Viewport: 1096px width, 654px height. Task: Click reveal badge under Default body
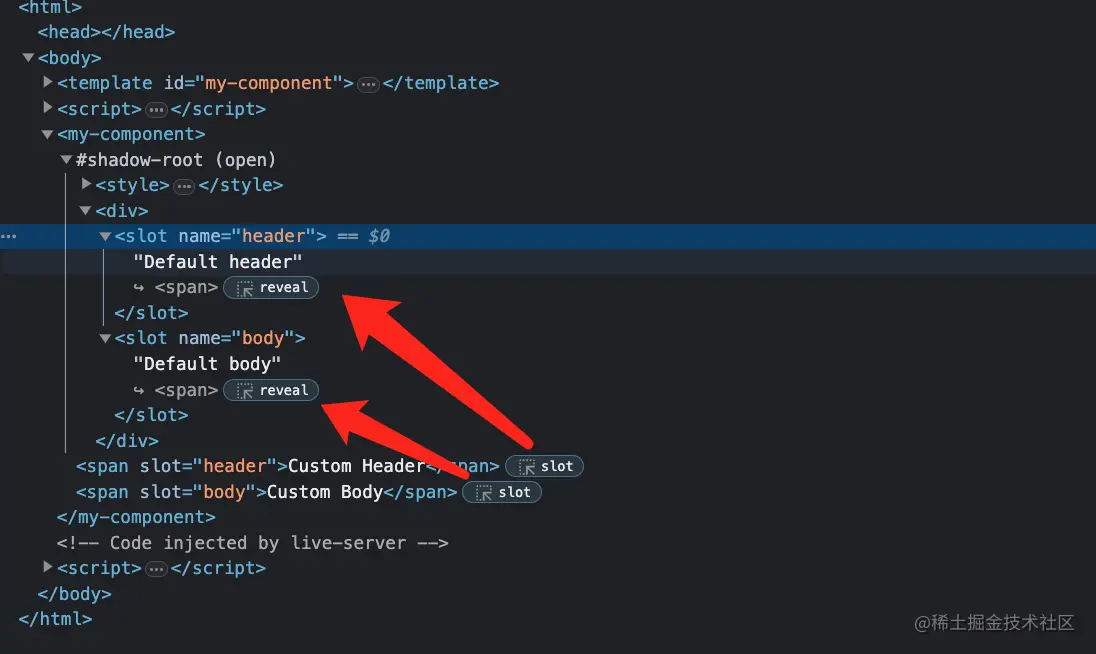271,390
